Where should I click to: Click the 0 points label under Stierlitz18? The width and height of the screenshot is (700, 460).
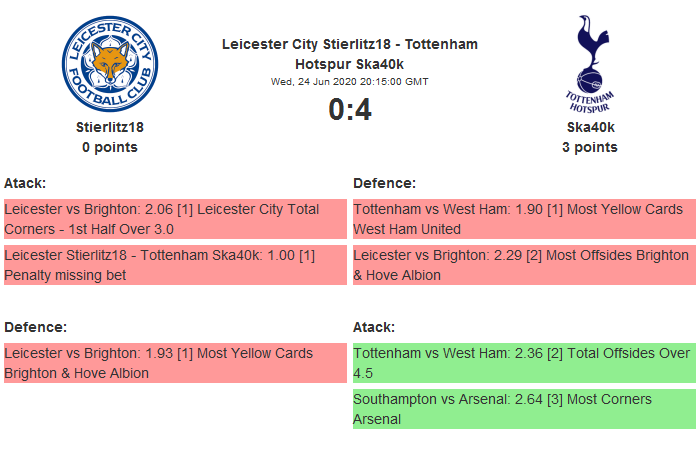click(x=110, y=147)
